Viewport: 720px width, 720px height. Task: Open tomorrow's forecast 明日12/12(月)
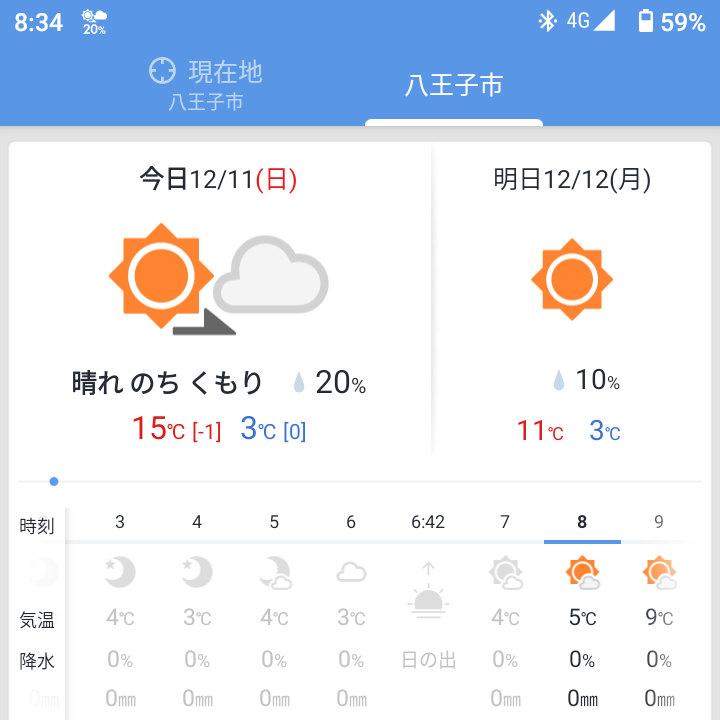click(572, 180)
